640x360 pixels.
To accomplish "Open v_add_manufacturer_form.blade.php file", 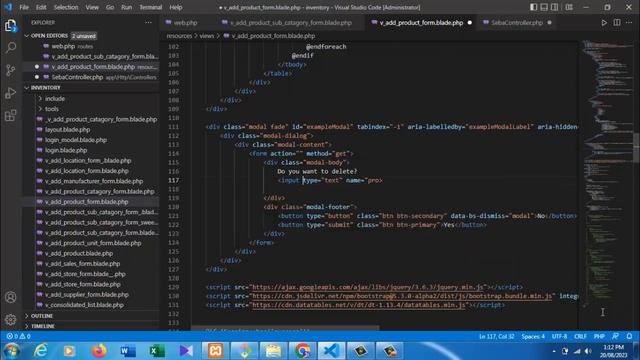I will coord(94,181).
